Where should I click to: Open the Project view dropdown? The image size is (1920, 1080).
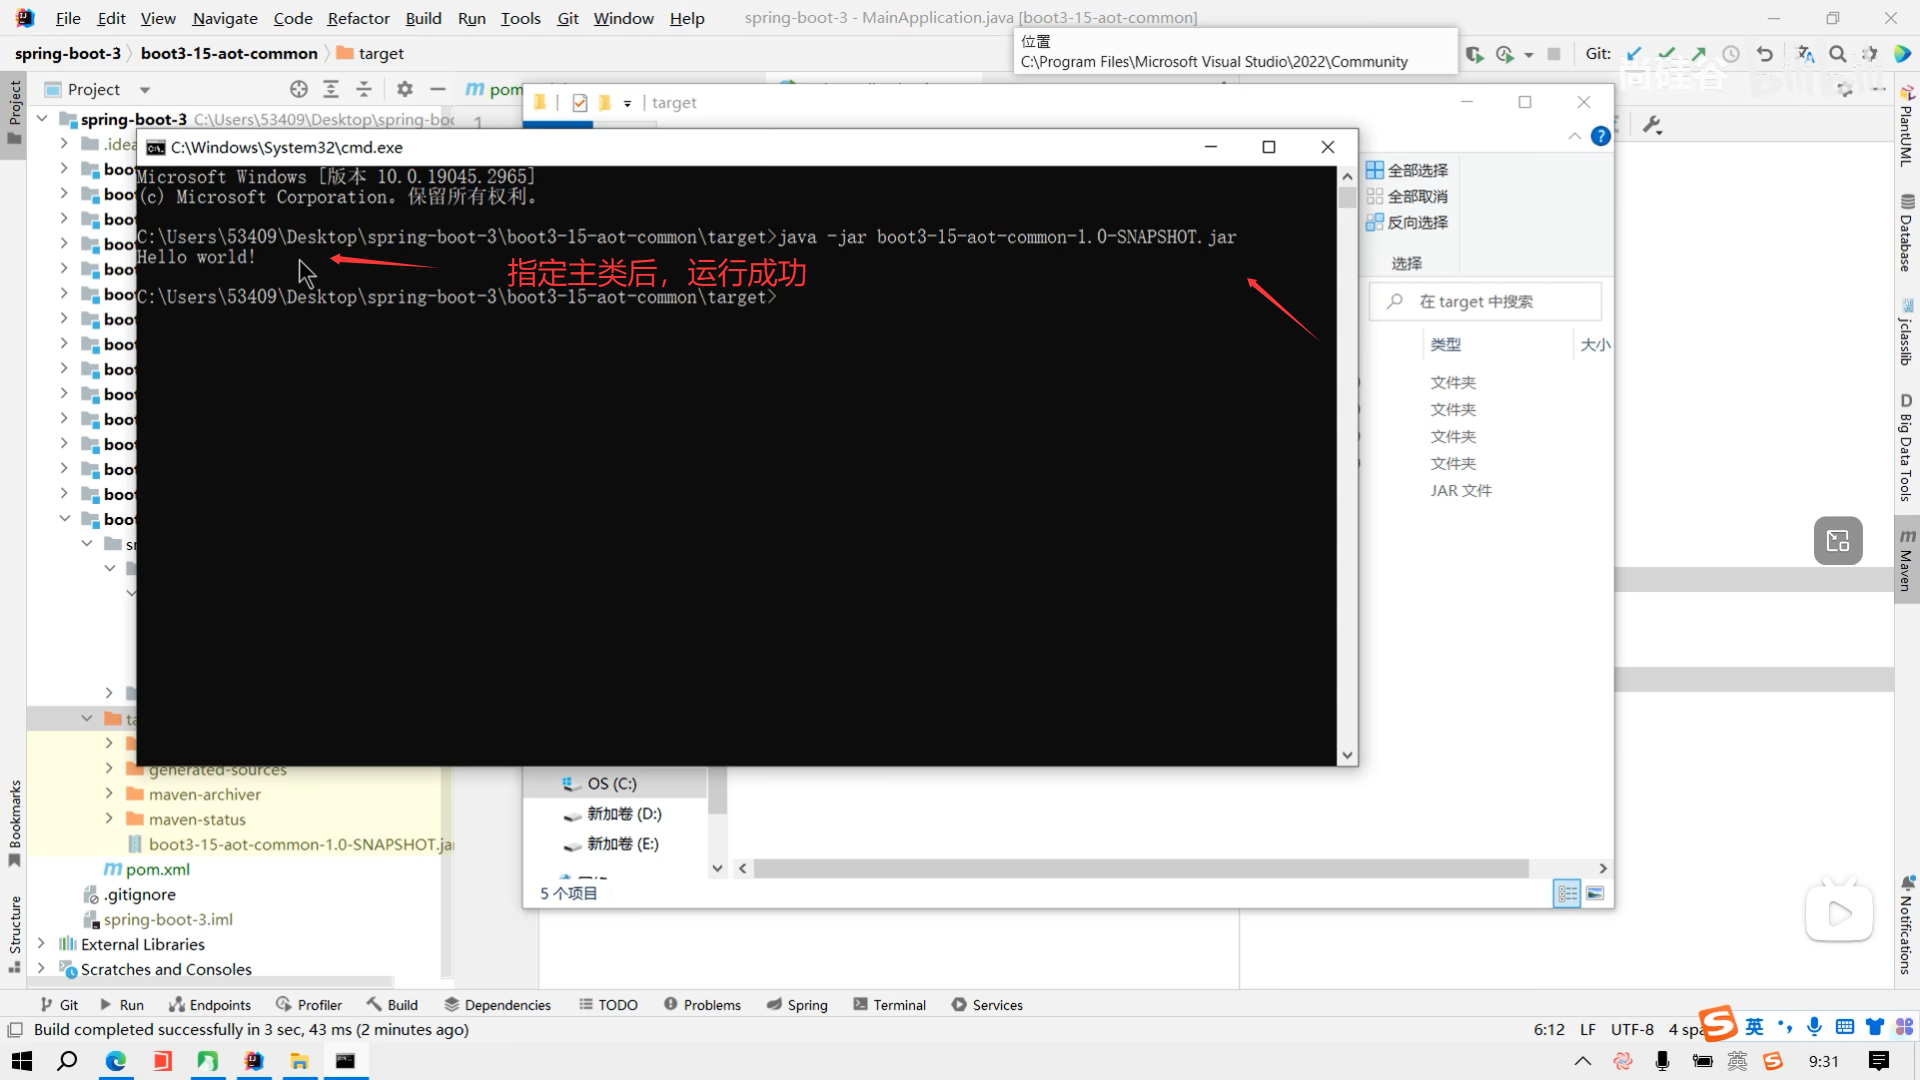pyautogui.click(x=145, y=90)
